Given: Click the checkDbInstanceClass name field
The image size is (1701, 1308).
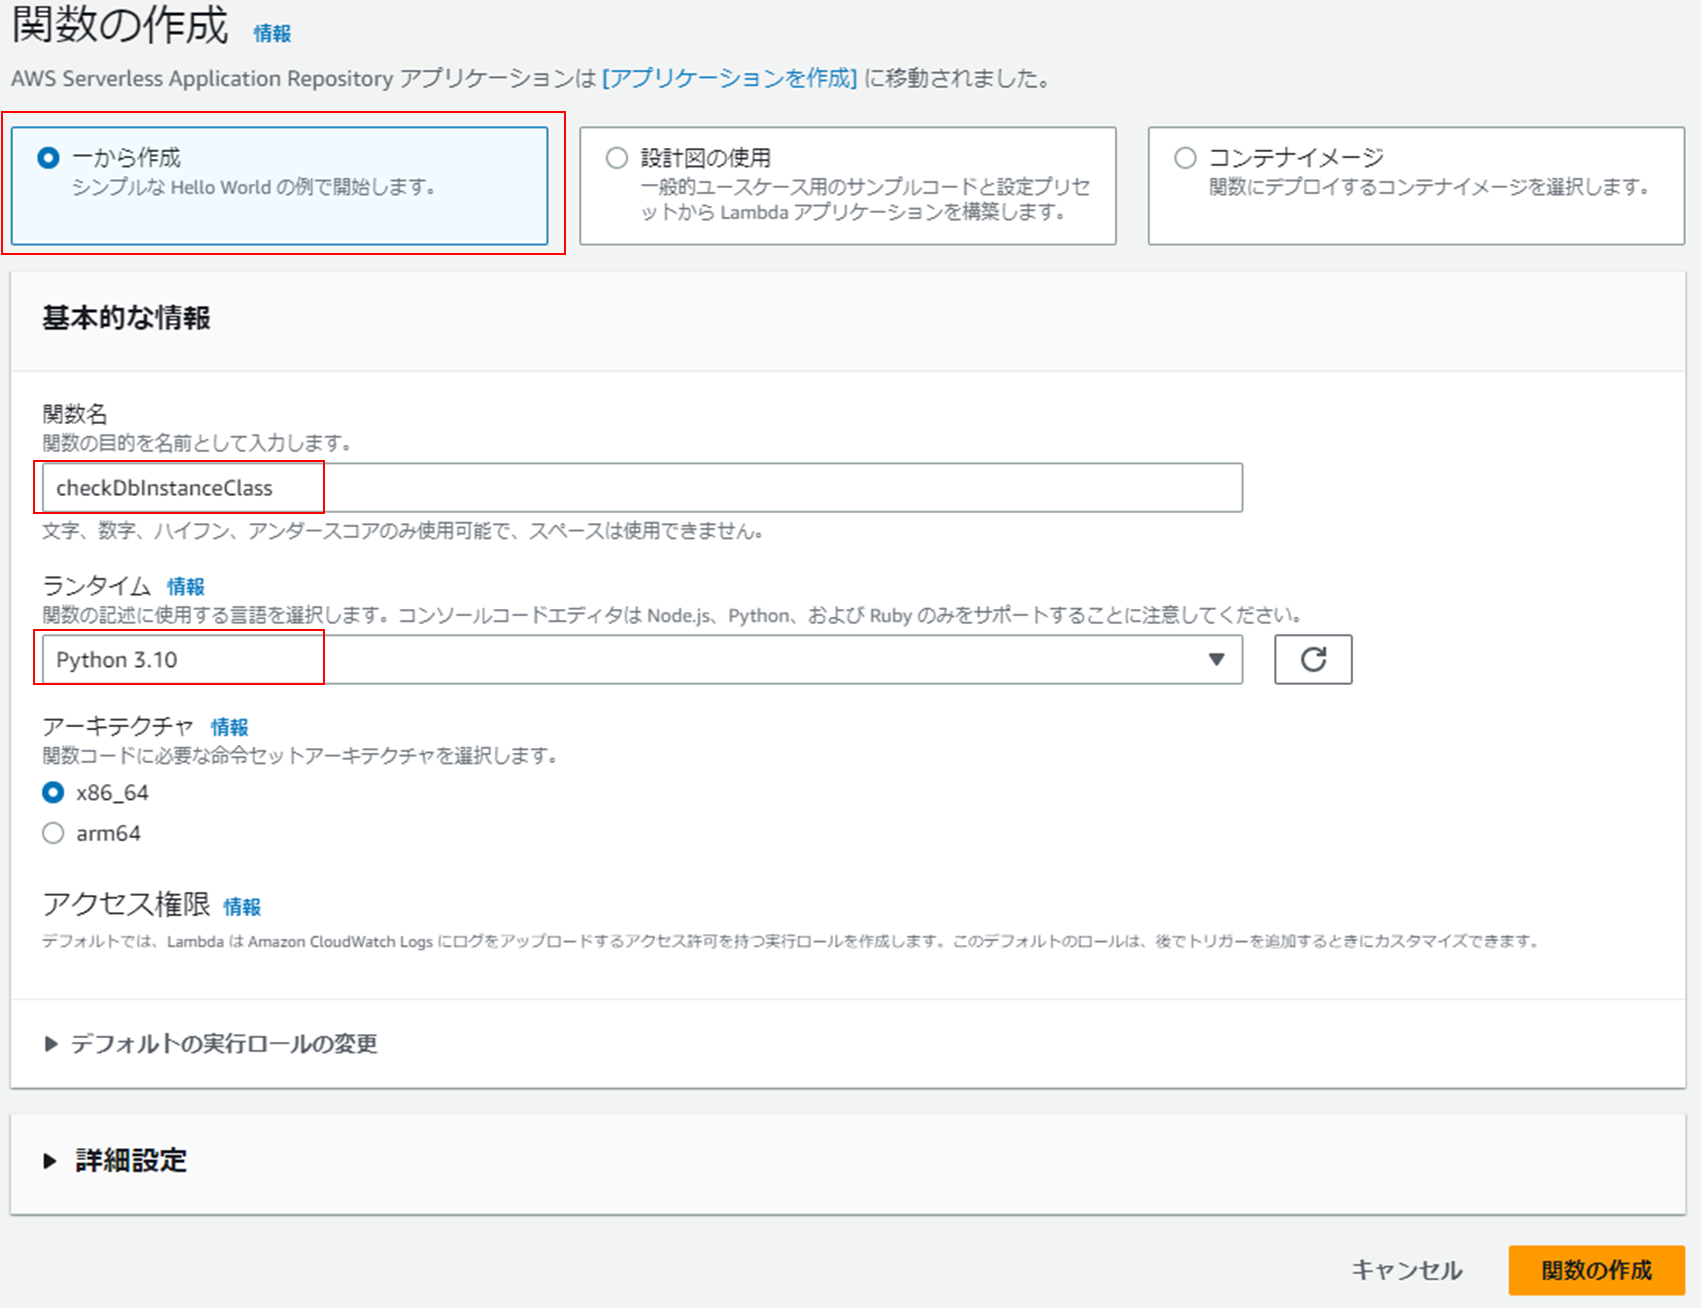Looking at the screenshot, I should [640, 488].
